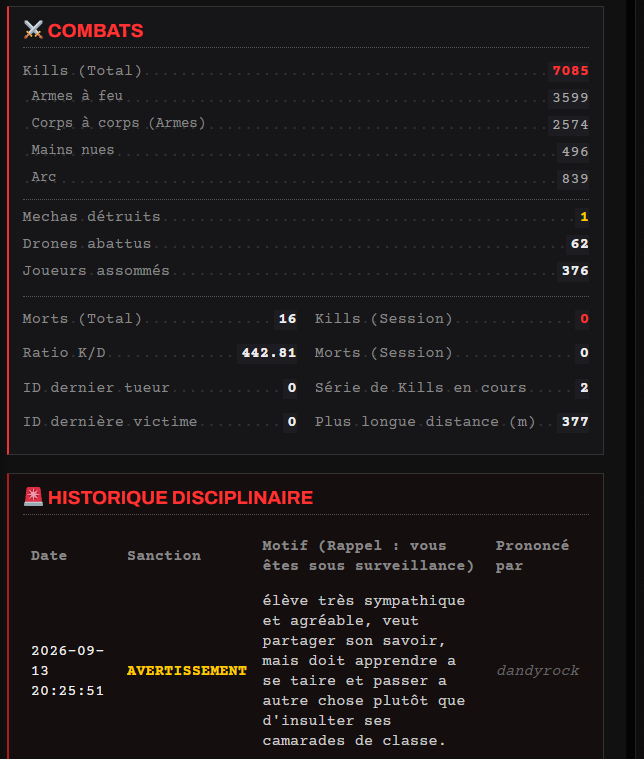644x759 pixels.
Task: Click the COMBATS section heading
Action: [x=95, y=30]
